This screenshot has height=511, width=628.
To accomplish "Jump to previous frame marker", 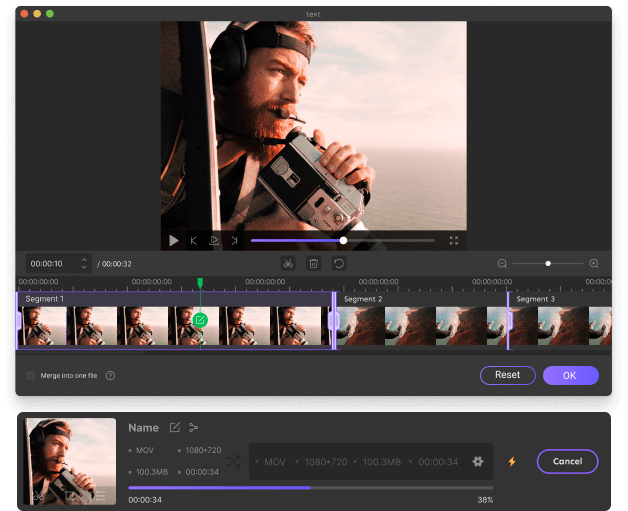I will (194, 241).
